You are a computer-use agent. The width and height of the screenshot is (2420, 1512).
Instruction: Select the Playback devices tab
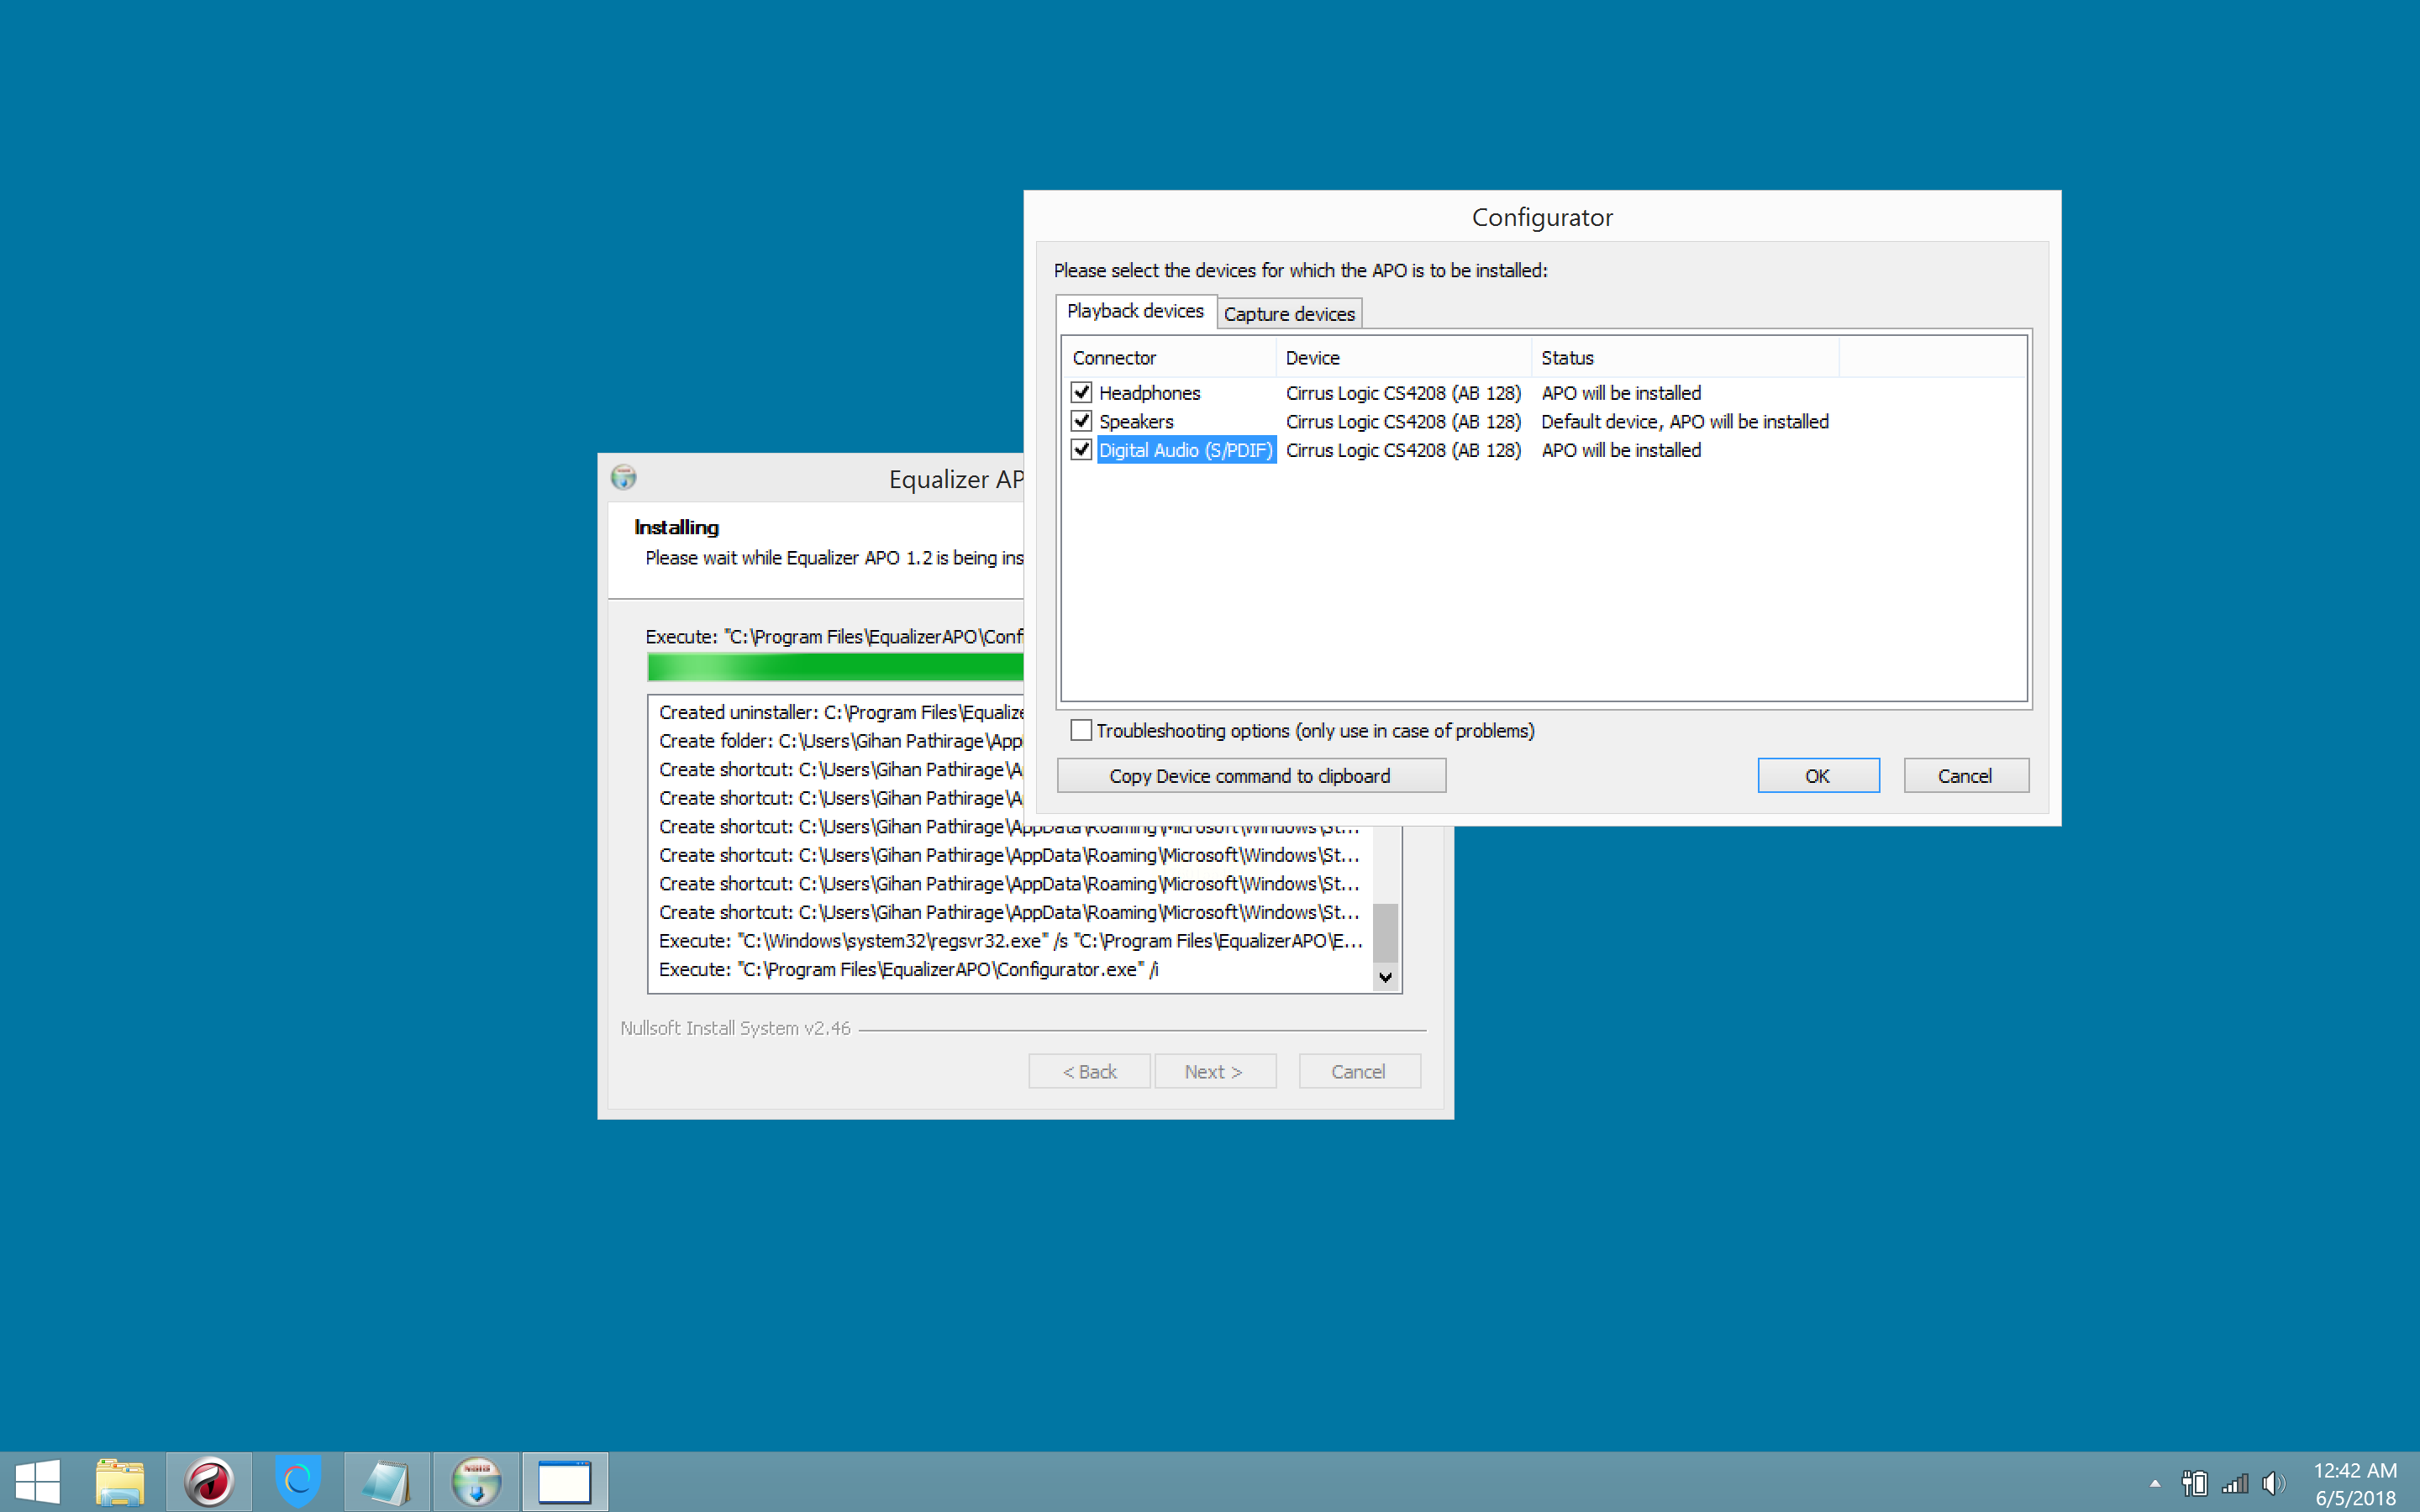point(1135,311)
